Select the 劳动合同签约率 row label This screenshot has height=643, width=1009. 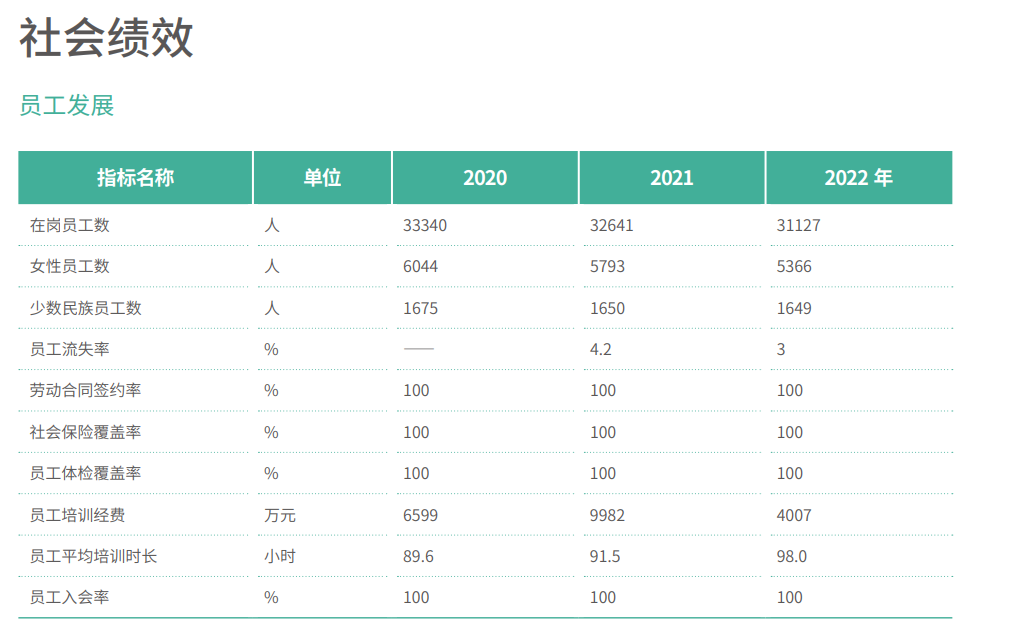(86, 390)
